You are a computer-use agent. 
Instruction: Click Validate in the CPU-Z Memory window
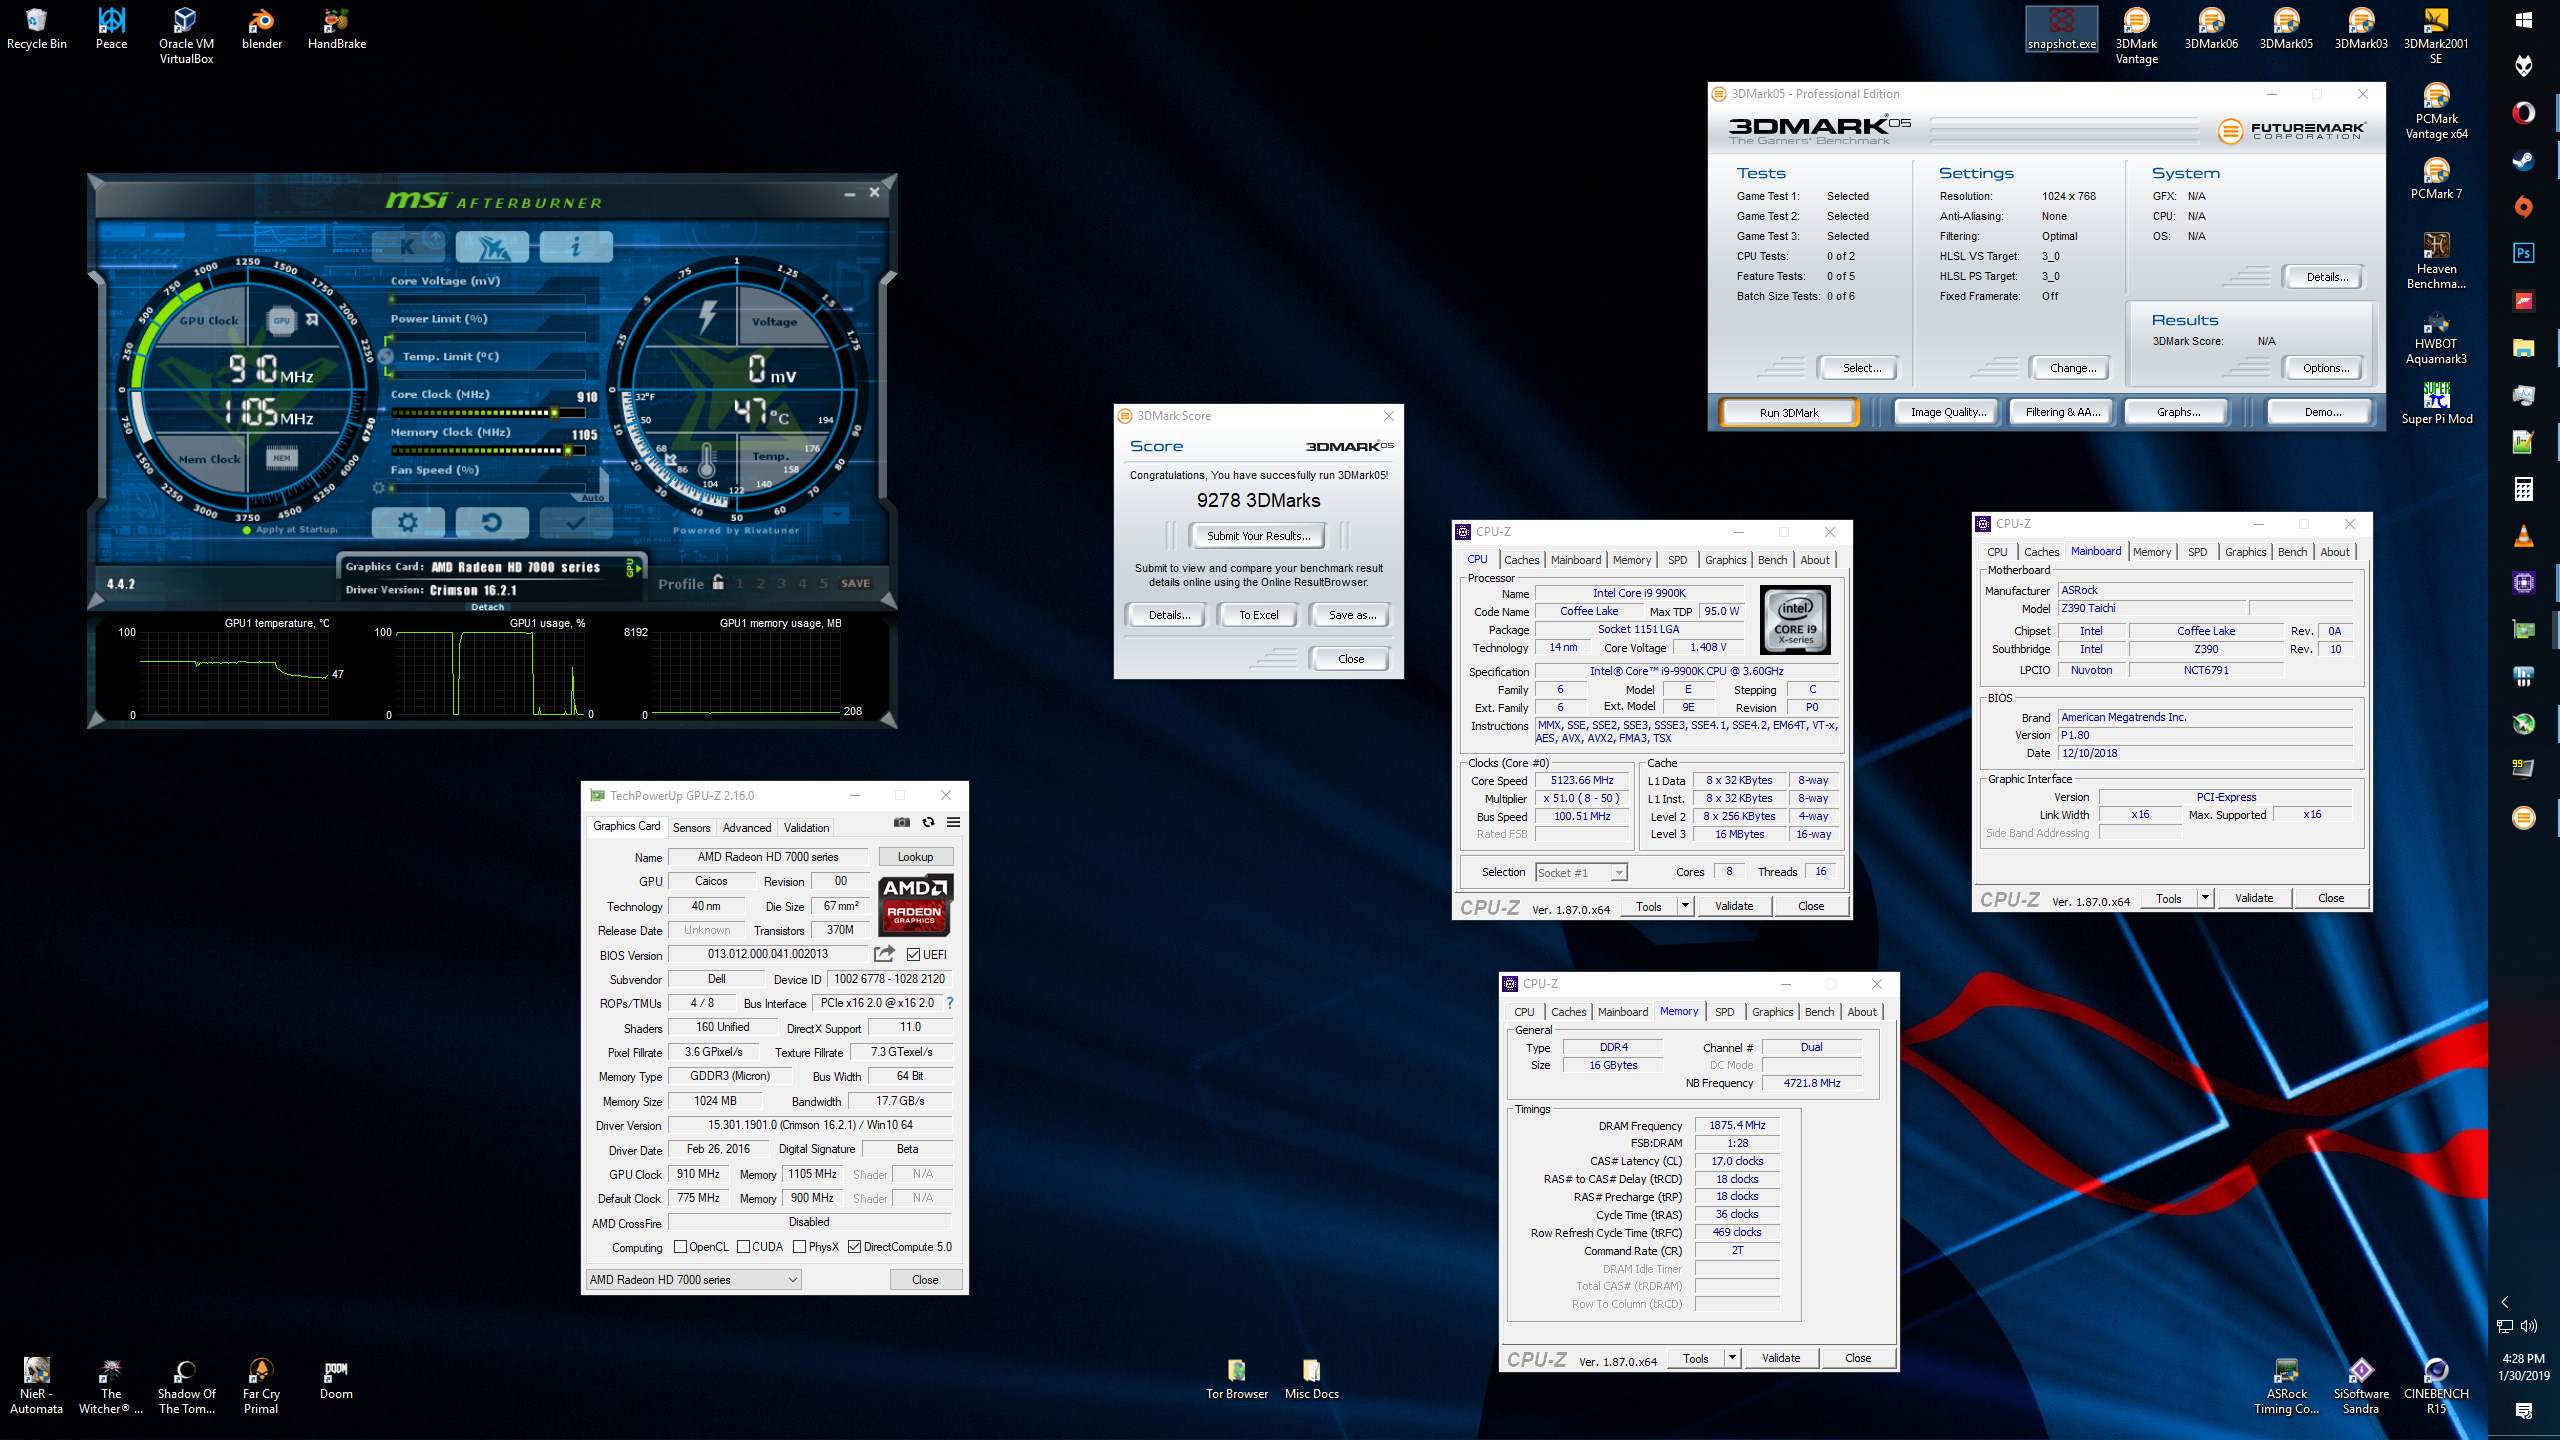coord(1780,1358)
